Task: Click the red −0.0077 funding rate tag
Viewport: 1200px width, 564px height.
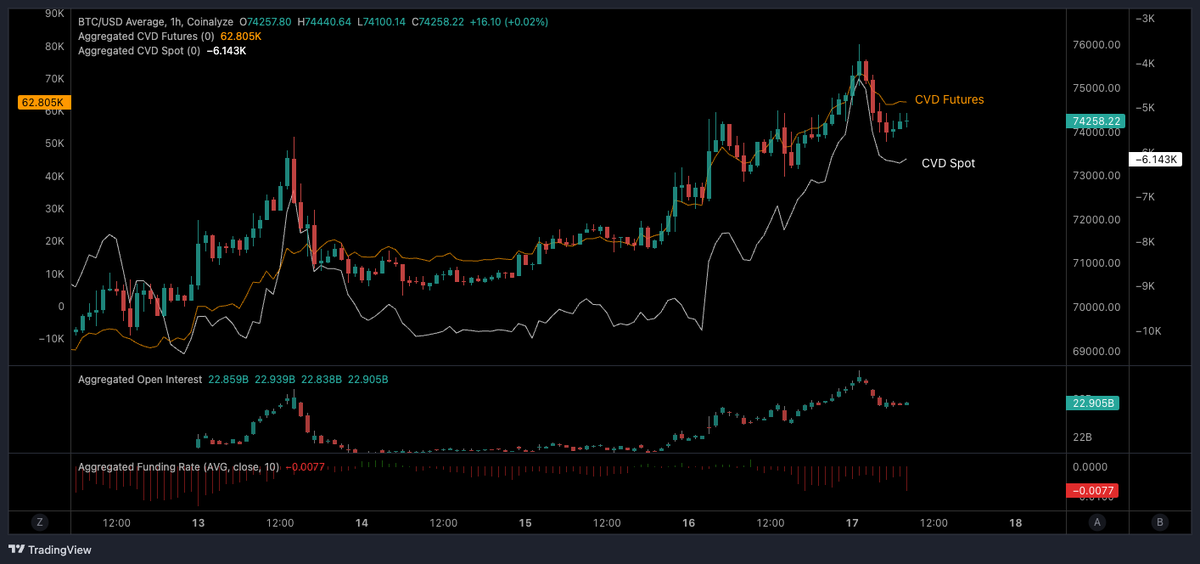Action: [x=1093, y=491]
